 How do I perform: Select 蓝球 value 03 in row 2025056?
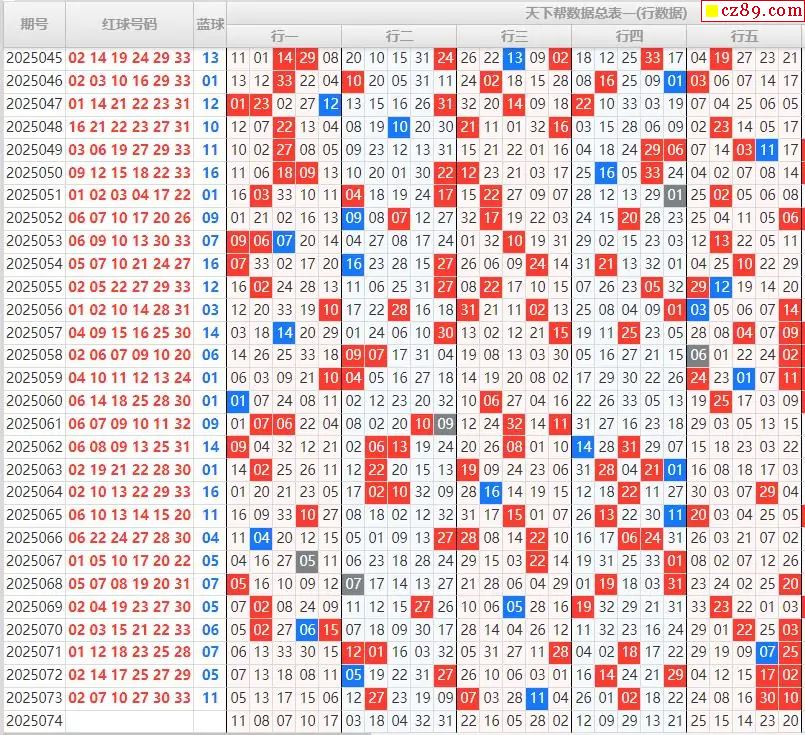point(210,310)
